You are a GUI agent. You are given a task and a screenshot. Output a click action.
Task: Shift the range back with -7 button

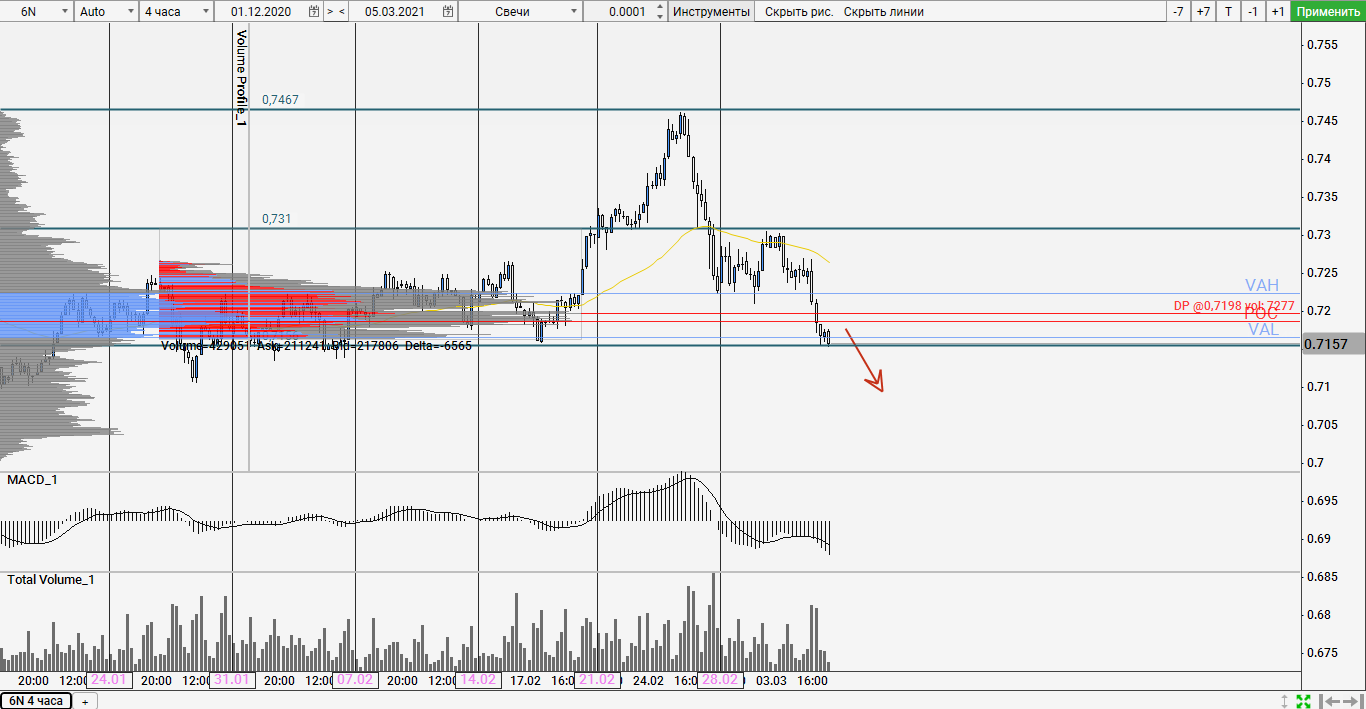coord(1179,12)
